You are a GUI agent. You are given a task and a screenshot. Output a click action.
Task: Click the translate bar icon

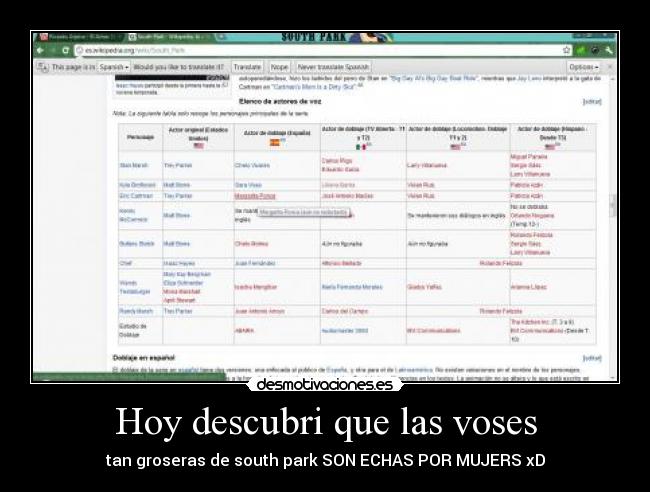(42, 67)
